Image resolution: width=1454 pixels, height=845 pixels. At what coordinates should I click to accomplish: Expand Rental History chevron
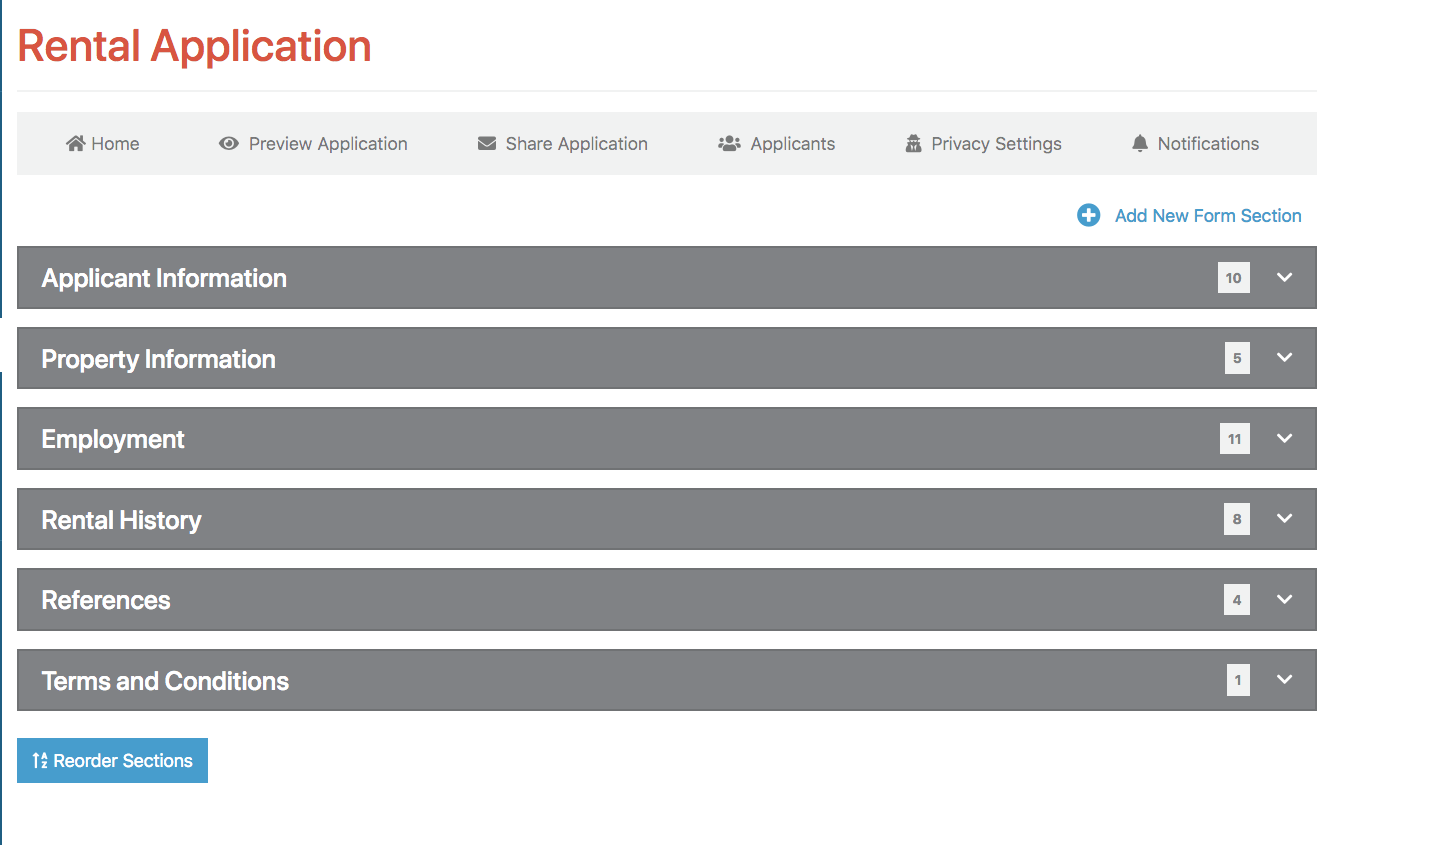(1285, 518)
